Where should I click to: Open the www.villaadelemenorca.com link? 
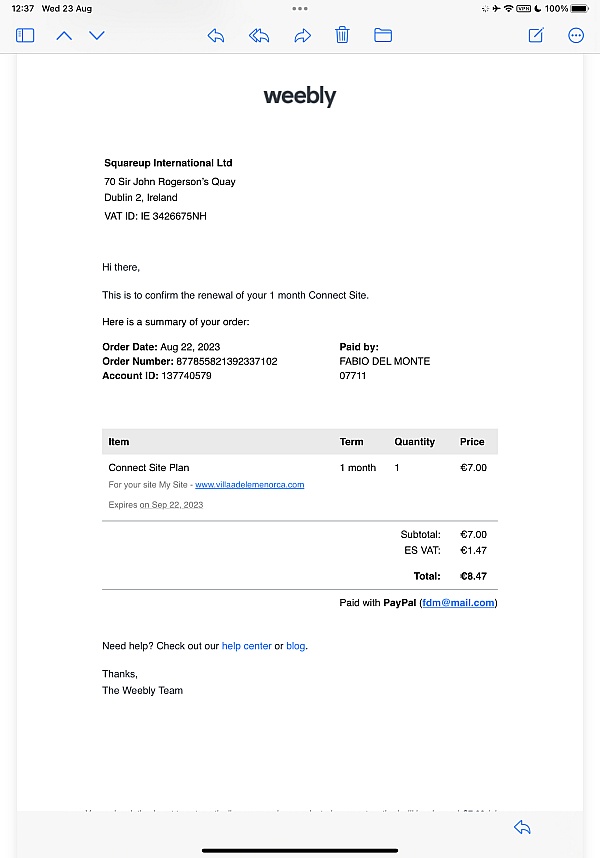coord(249,485)
